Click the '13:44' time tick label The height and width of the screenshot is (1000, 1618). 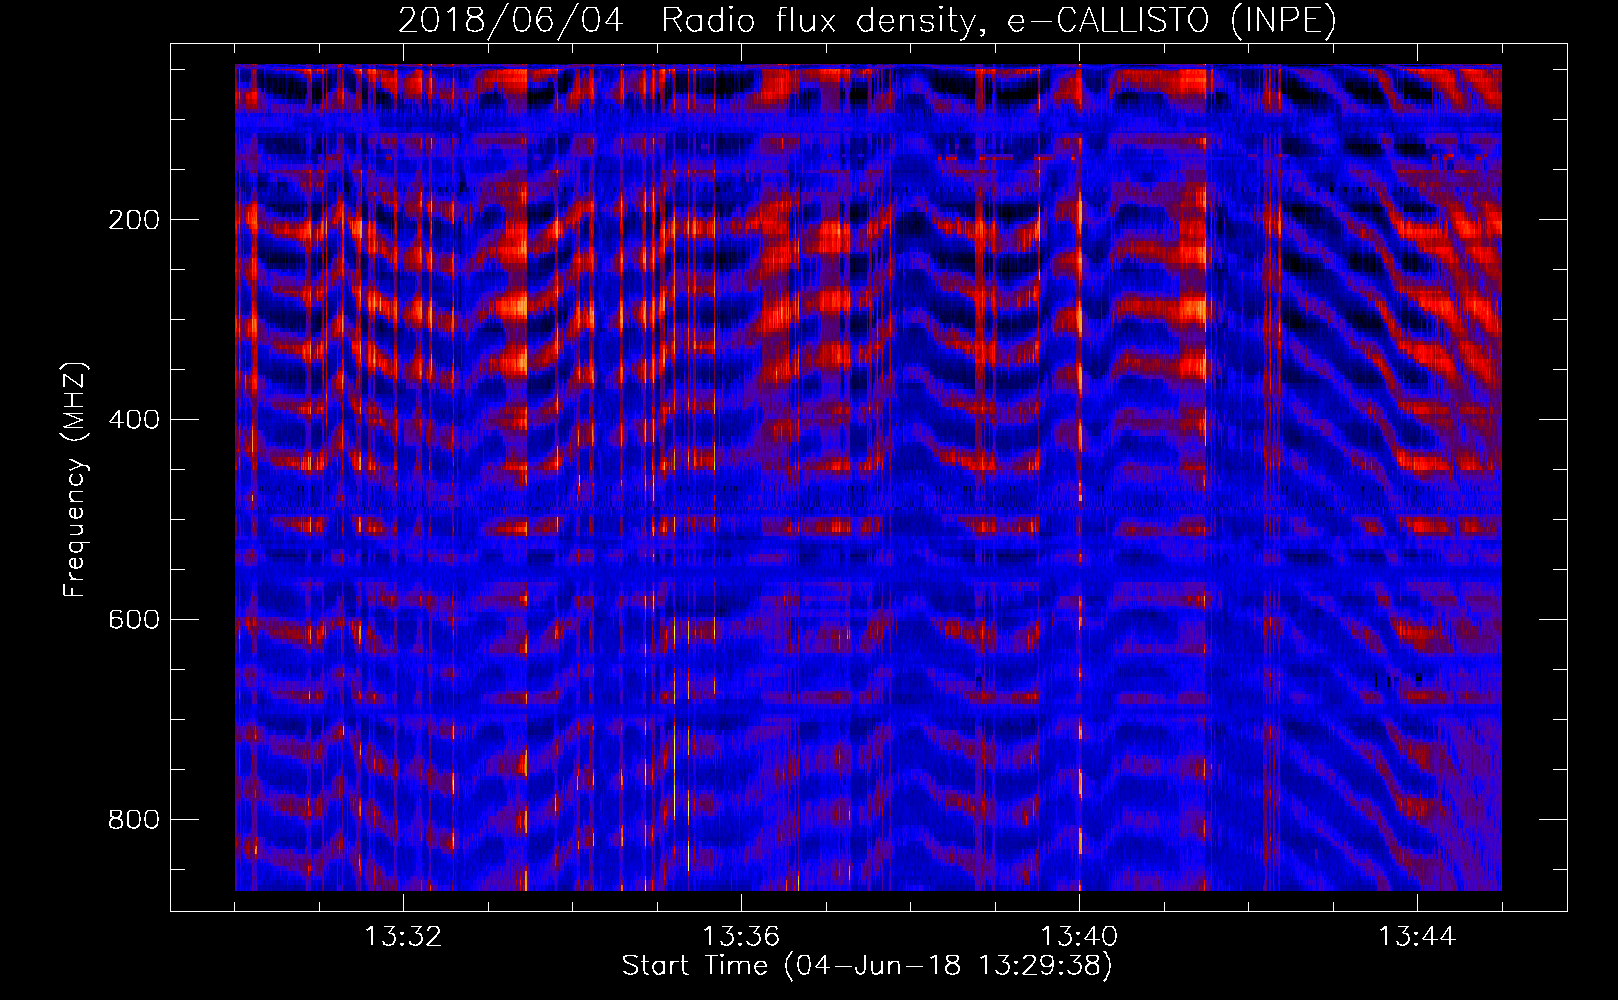(1417, 937)
